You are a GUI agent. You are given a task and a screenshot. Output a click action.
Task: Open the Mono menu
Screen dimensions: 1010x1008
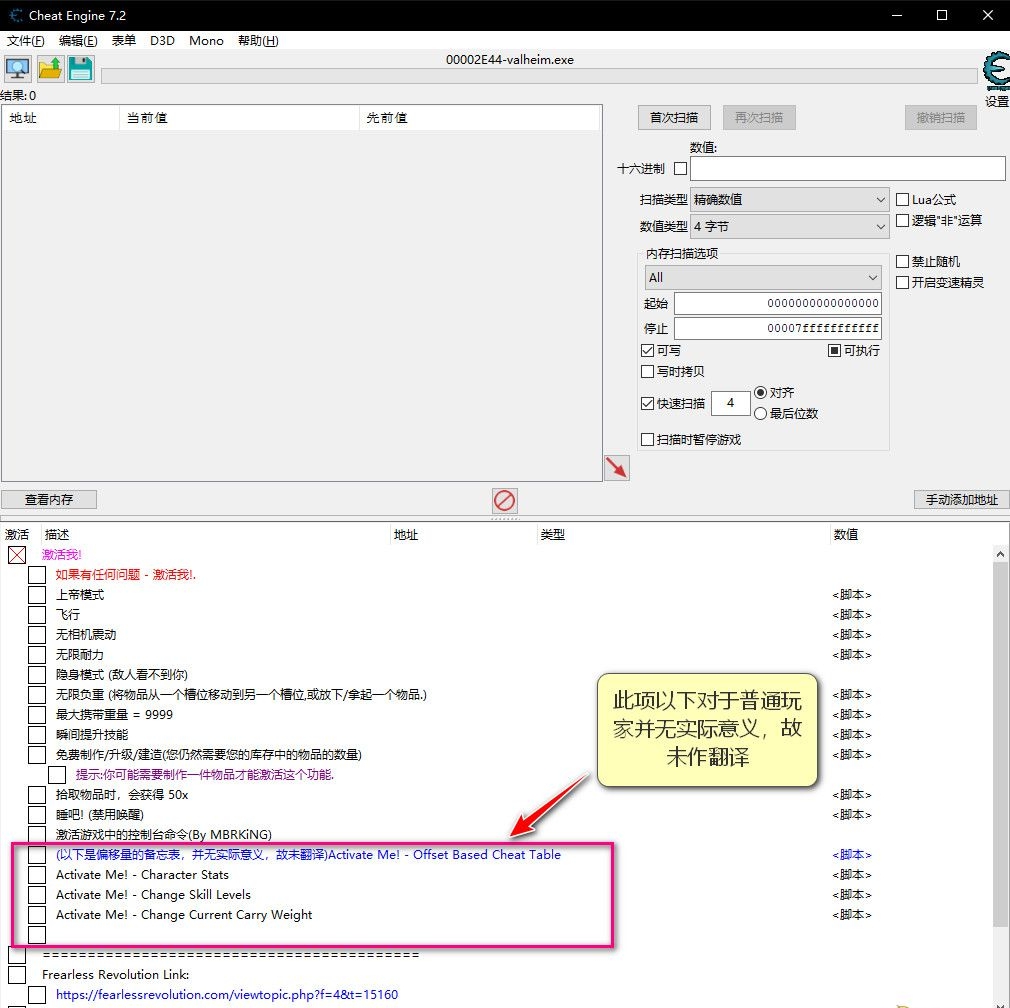(206, 41)
